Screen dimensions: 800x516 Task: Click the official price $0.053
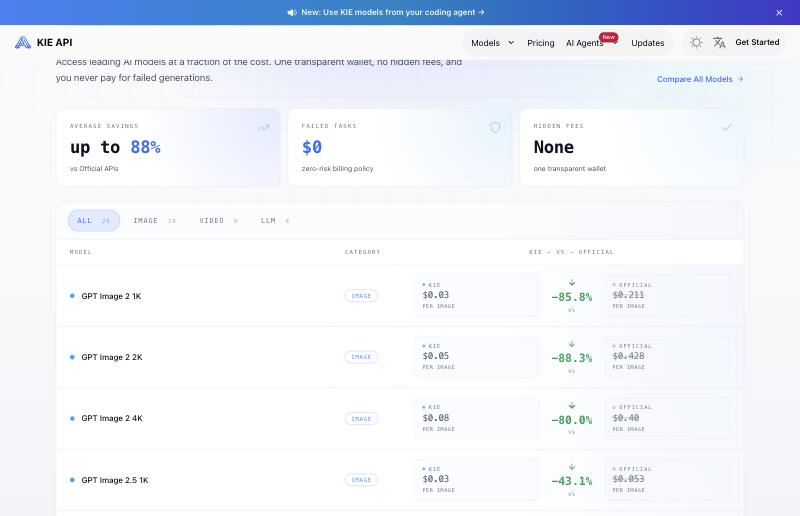[628, 479]
